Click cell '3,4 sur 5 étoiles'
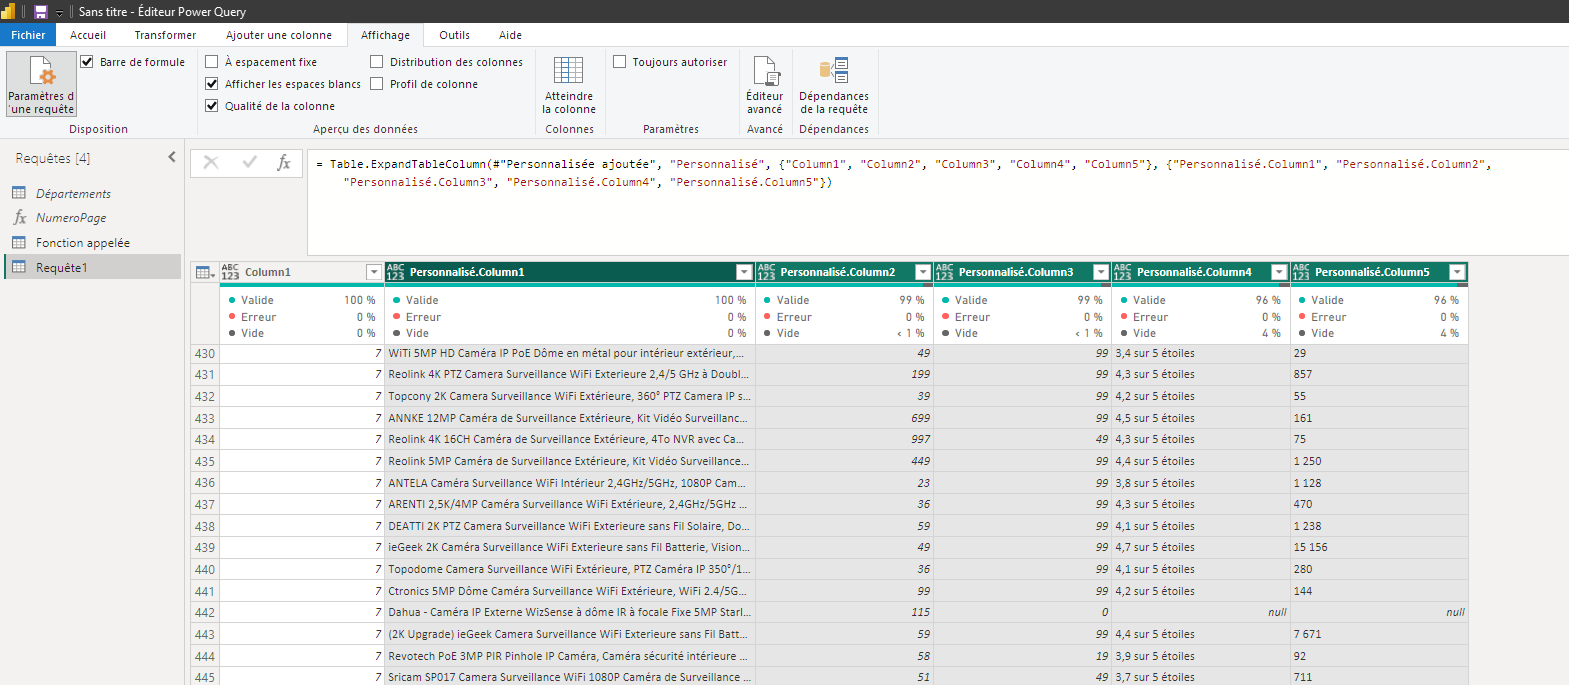1569x685 pixels. point(1201,353)
